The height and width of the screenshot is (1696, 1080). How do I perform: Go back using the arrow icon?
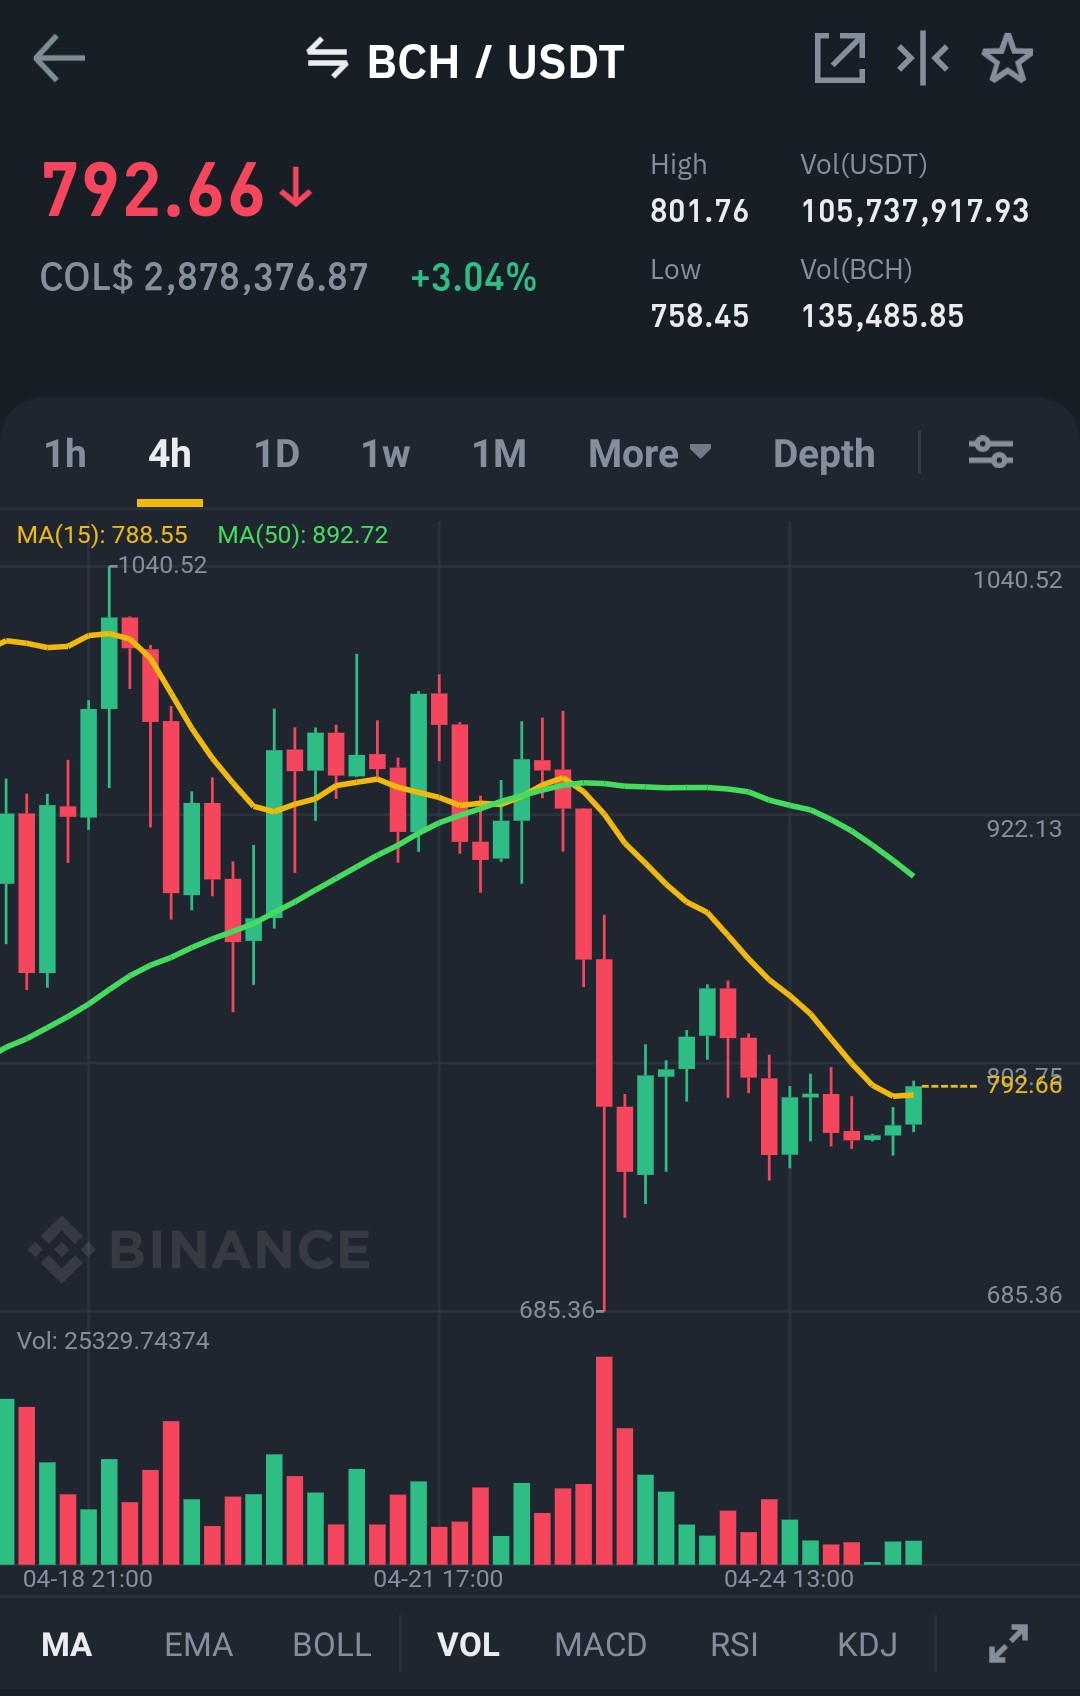coord(59,59)
